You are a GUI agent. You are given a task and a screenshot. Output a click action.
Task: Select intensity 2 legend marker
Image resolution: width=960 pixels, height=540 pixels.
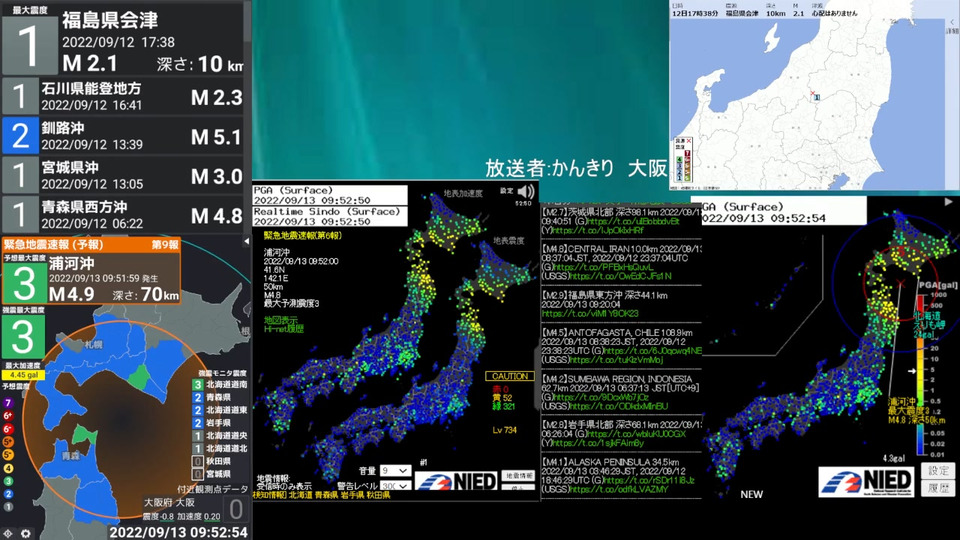point(8,494)
